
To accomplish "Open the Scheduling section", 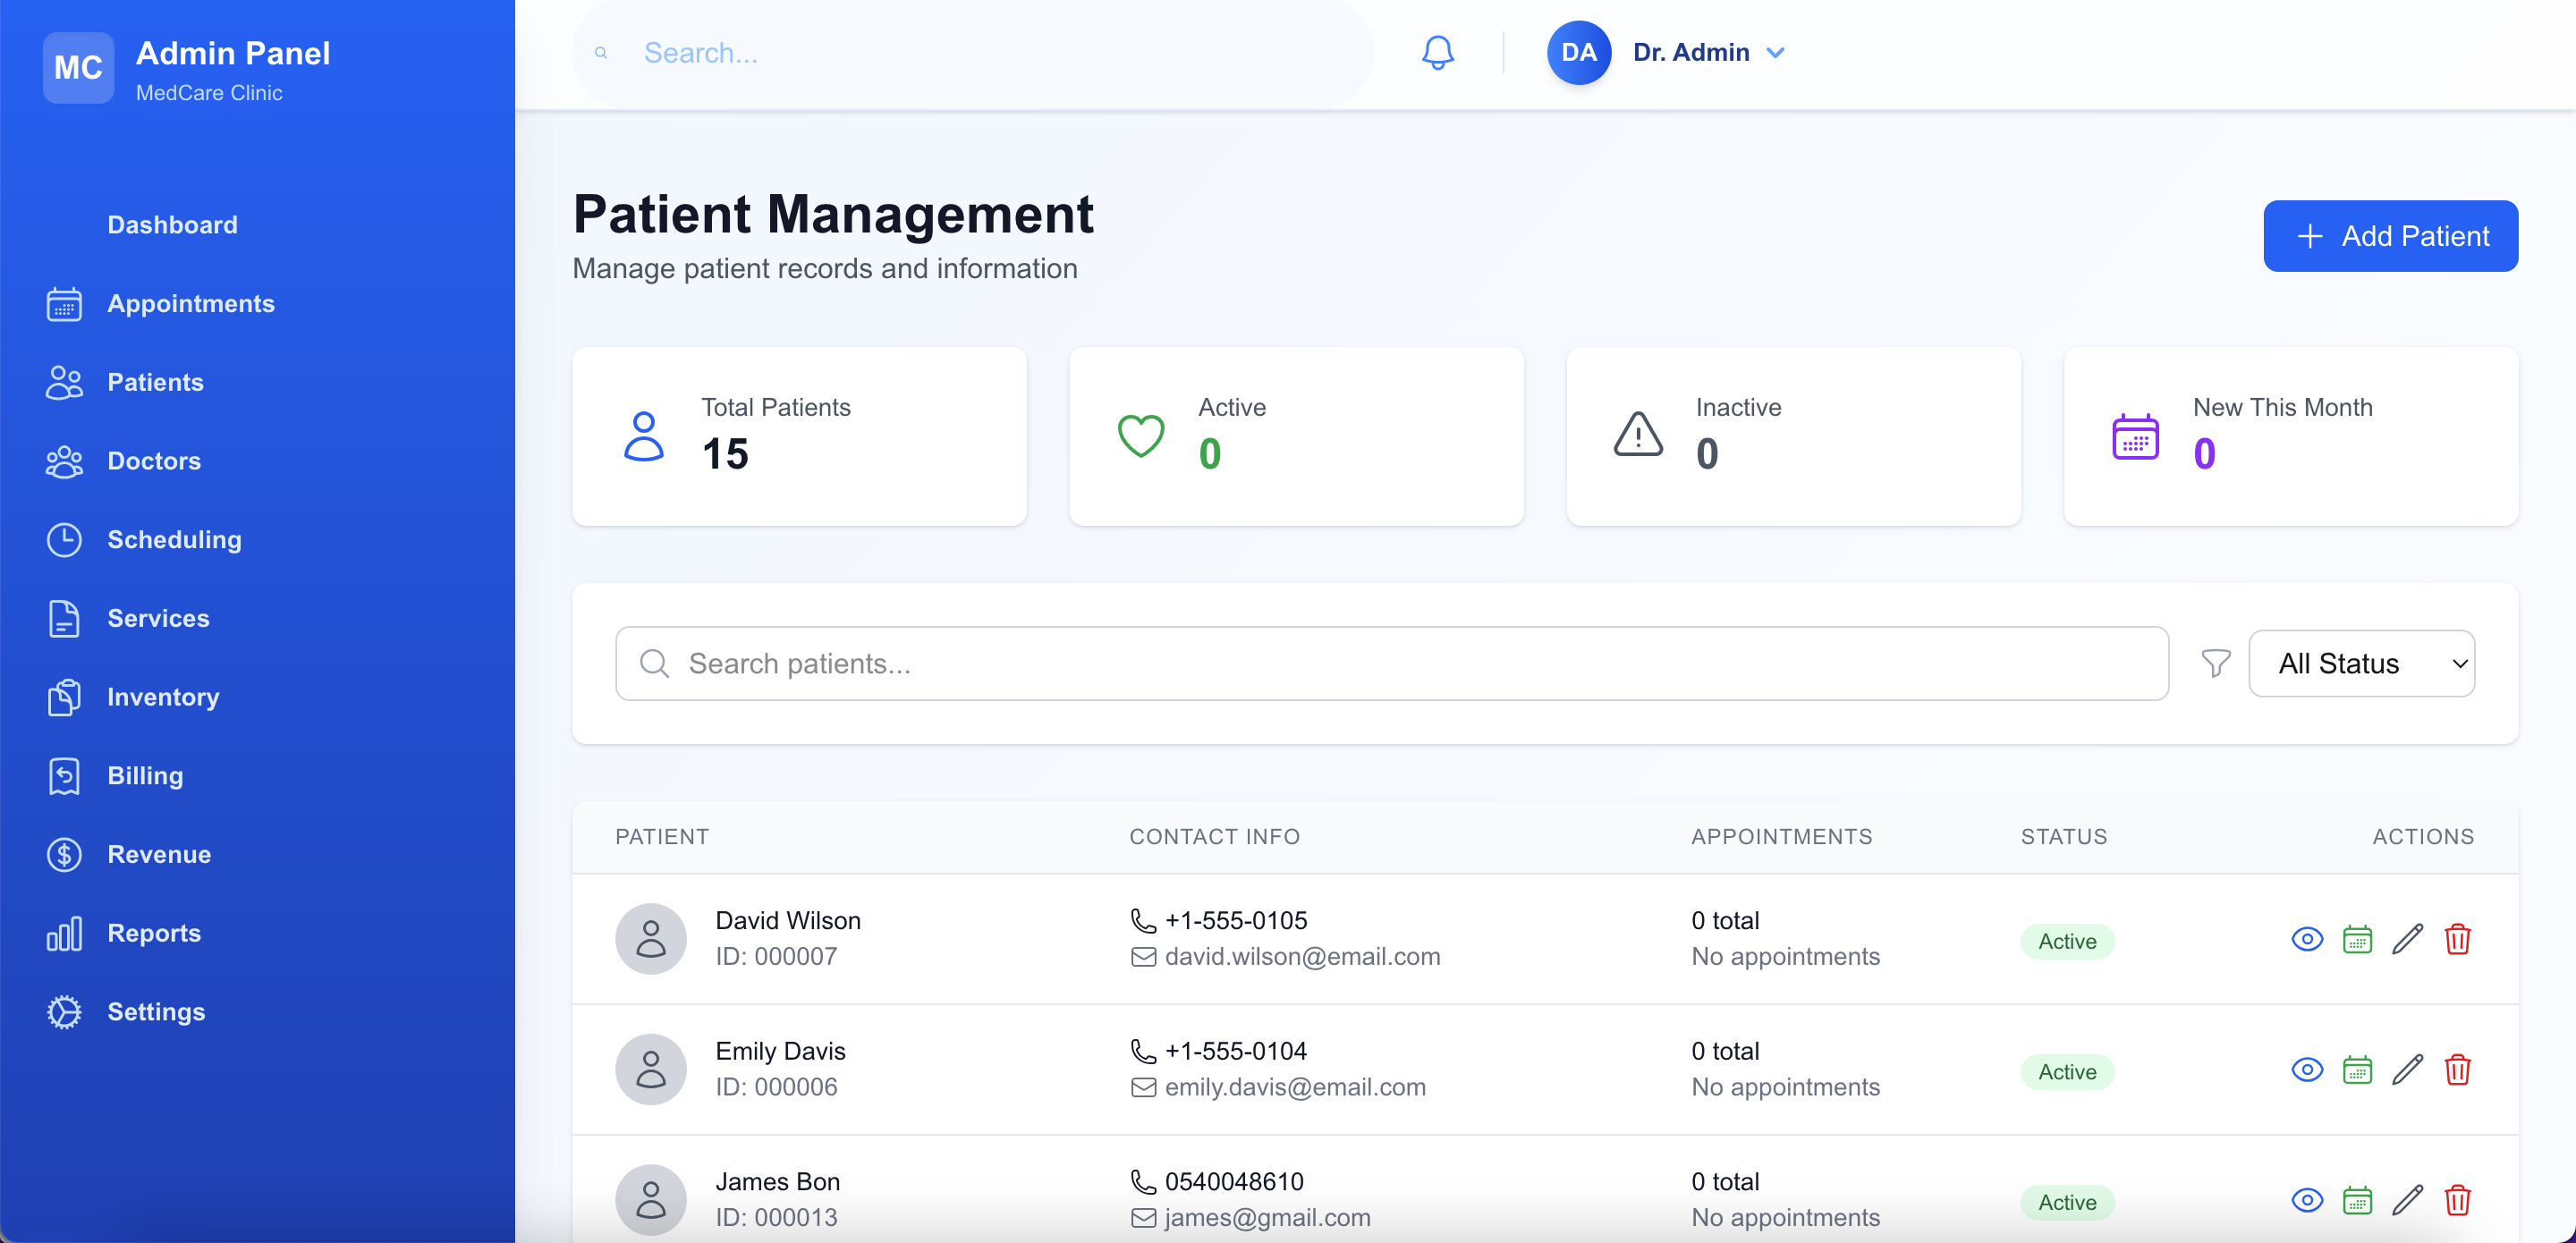I will pos(174,539).
